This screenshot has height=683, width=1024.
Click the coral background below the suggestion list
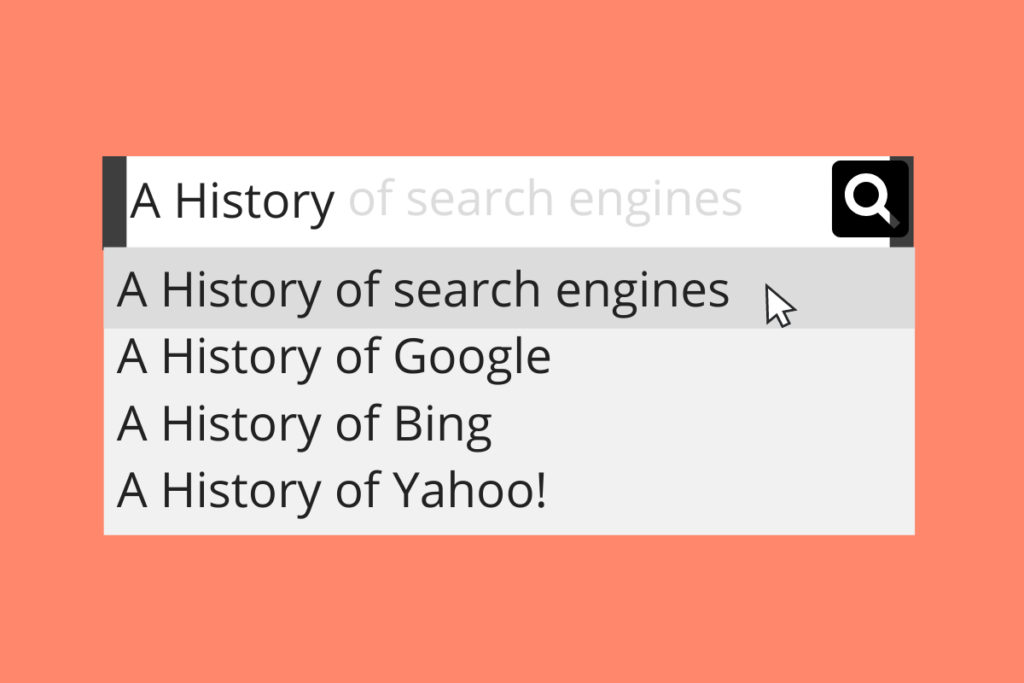(x=512, y=608)
